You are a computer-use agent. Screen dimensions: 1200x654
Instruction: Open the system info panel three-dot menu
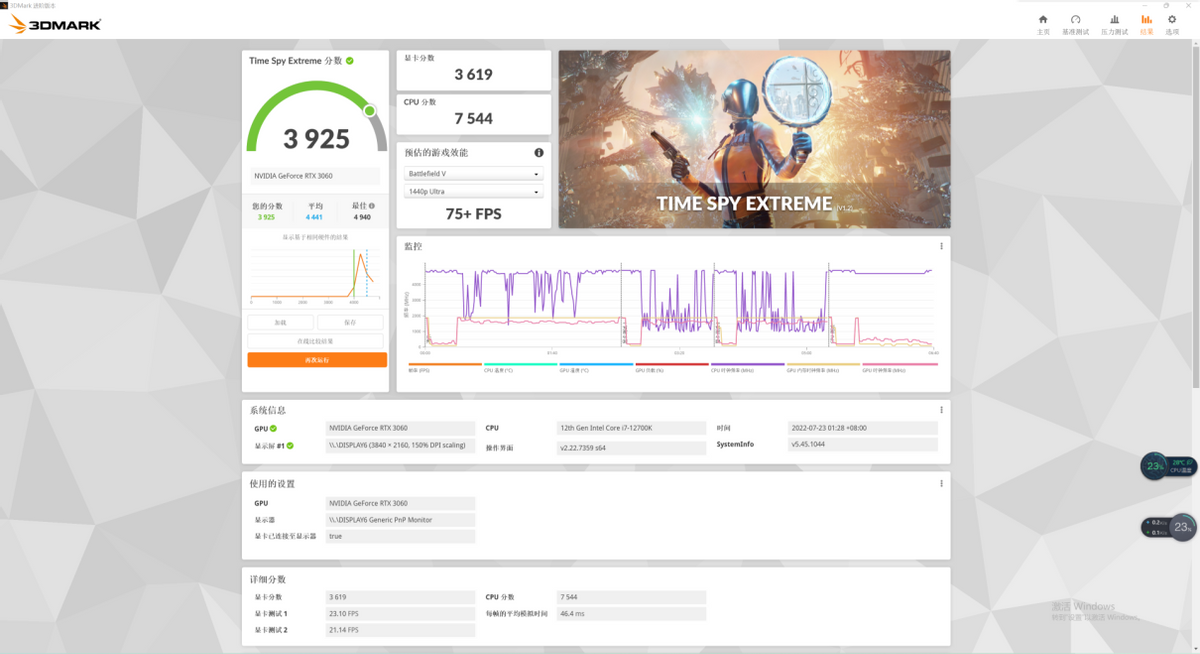[x=941, y=410]
